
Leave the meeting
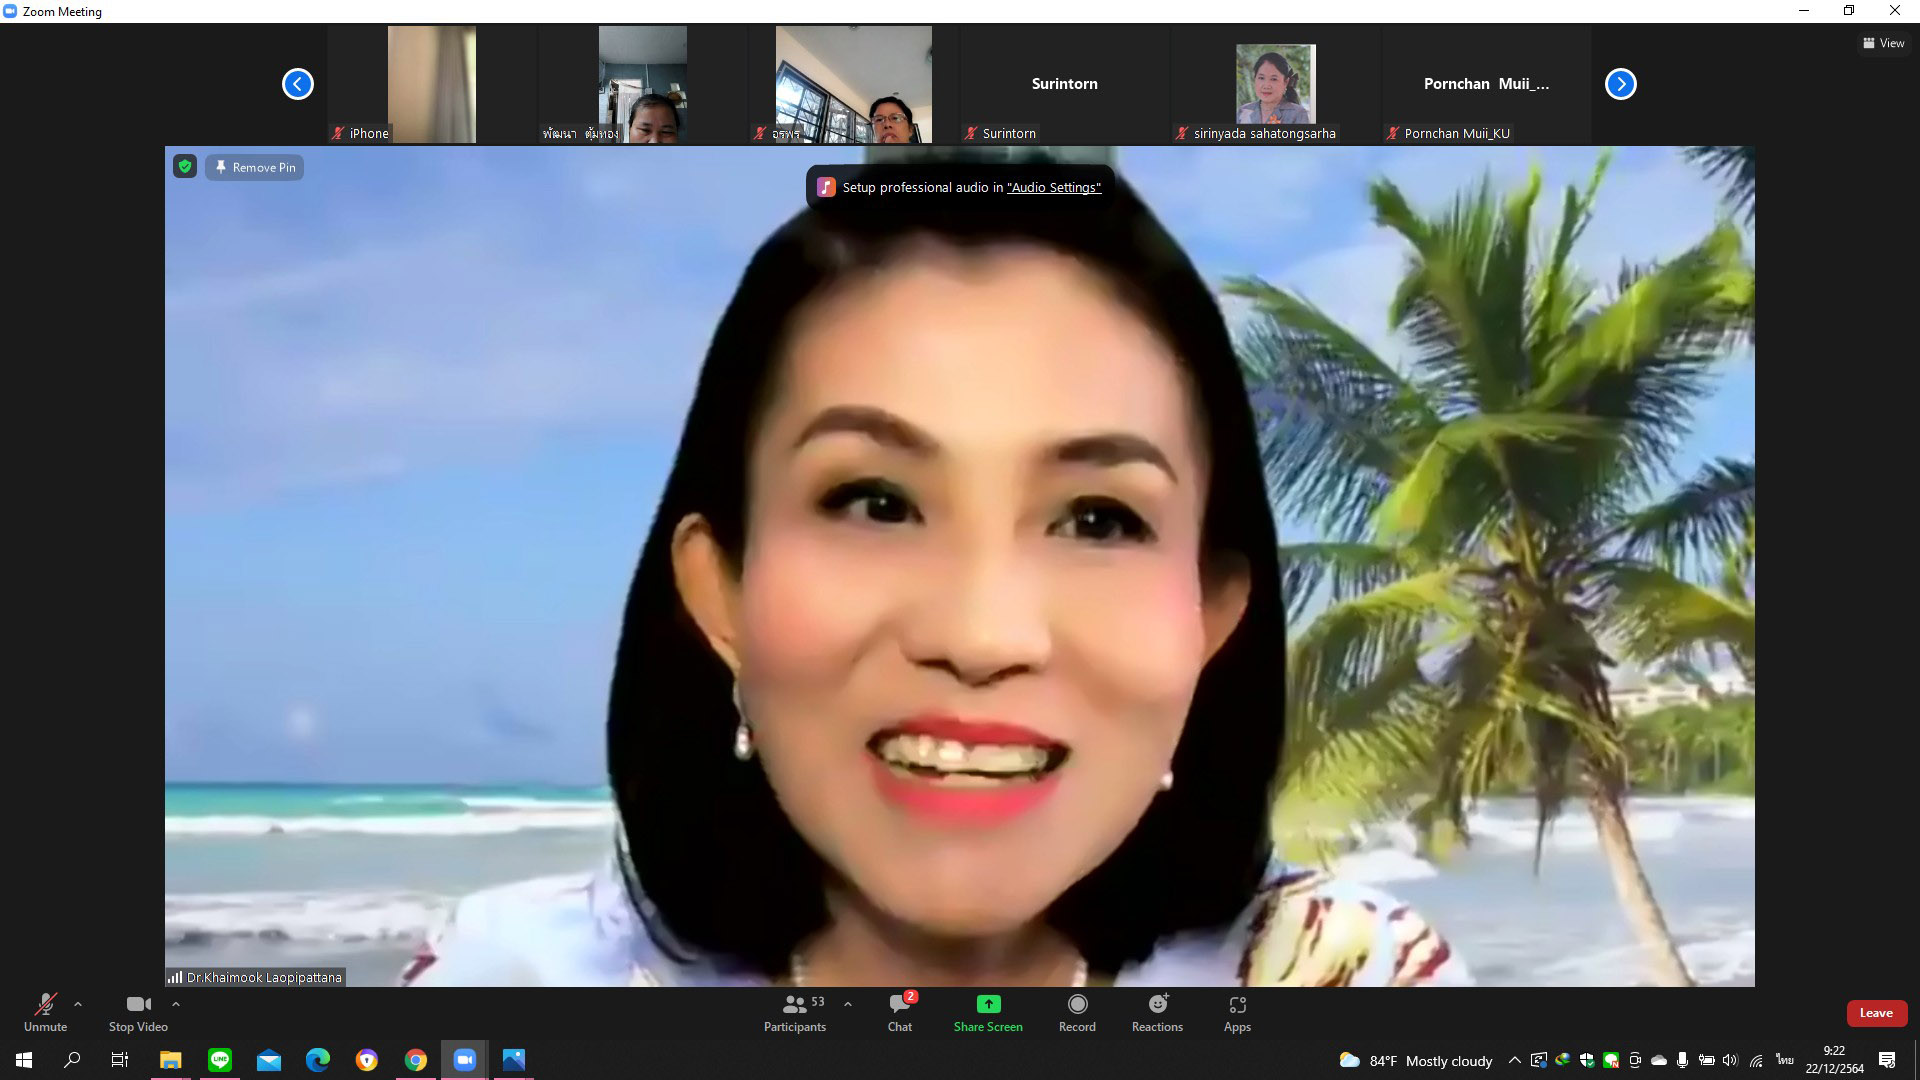pos(1875,1013)
